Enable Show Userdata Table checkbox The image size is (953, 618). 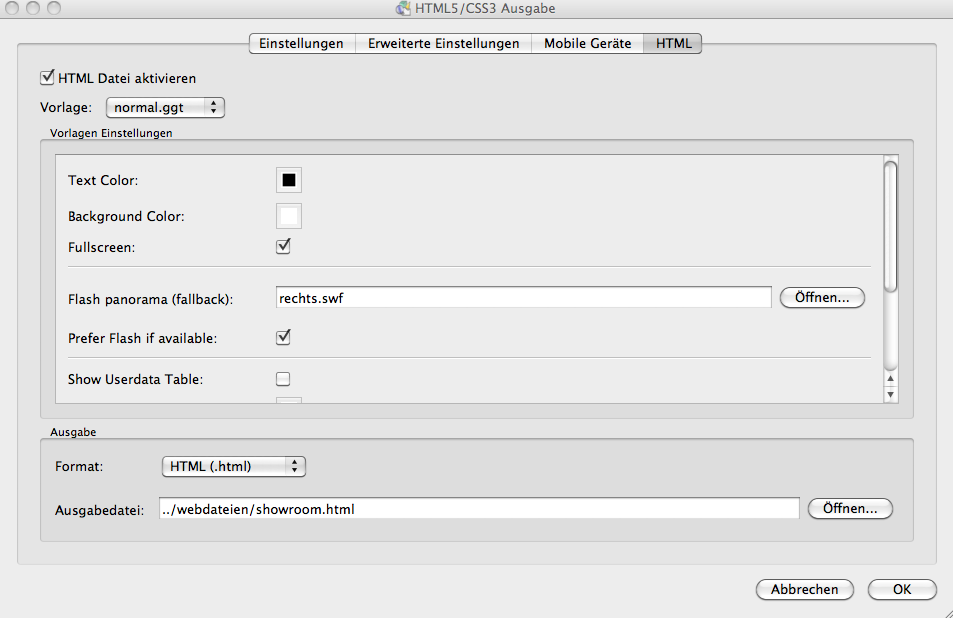[283, 379]
